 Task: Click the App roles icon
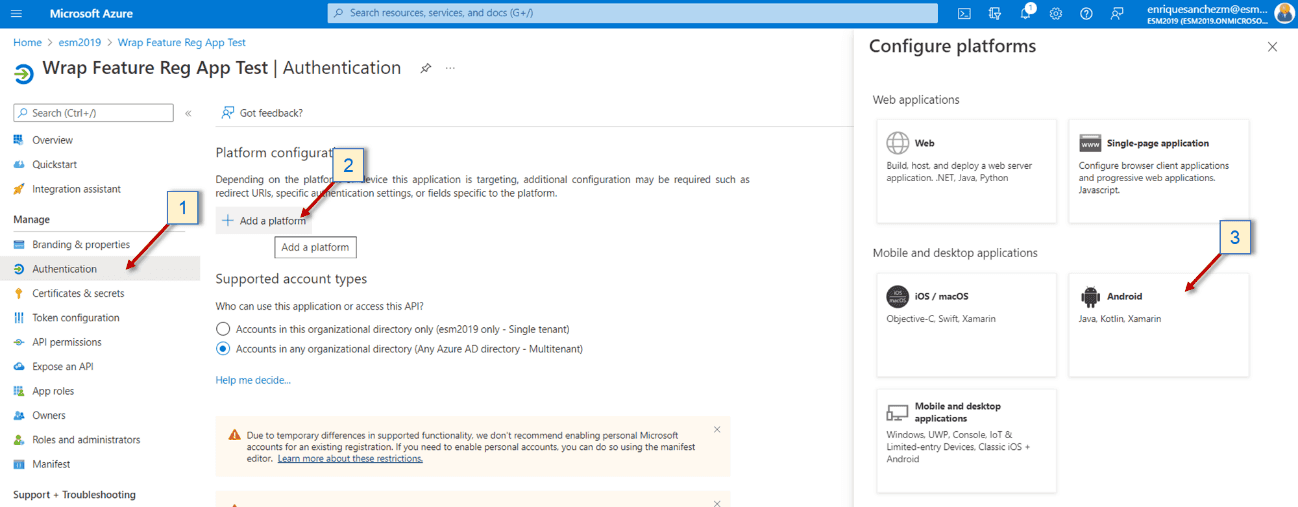19,391
